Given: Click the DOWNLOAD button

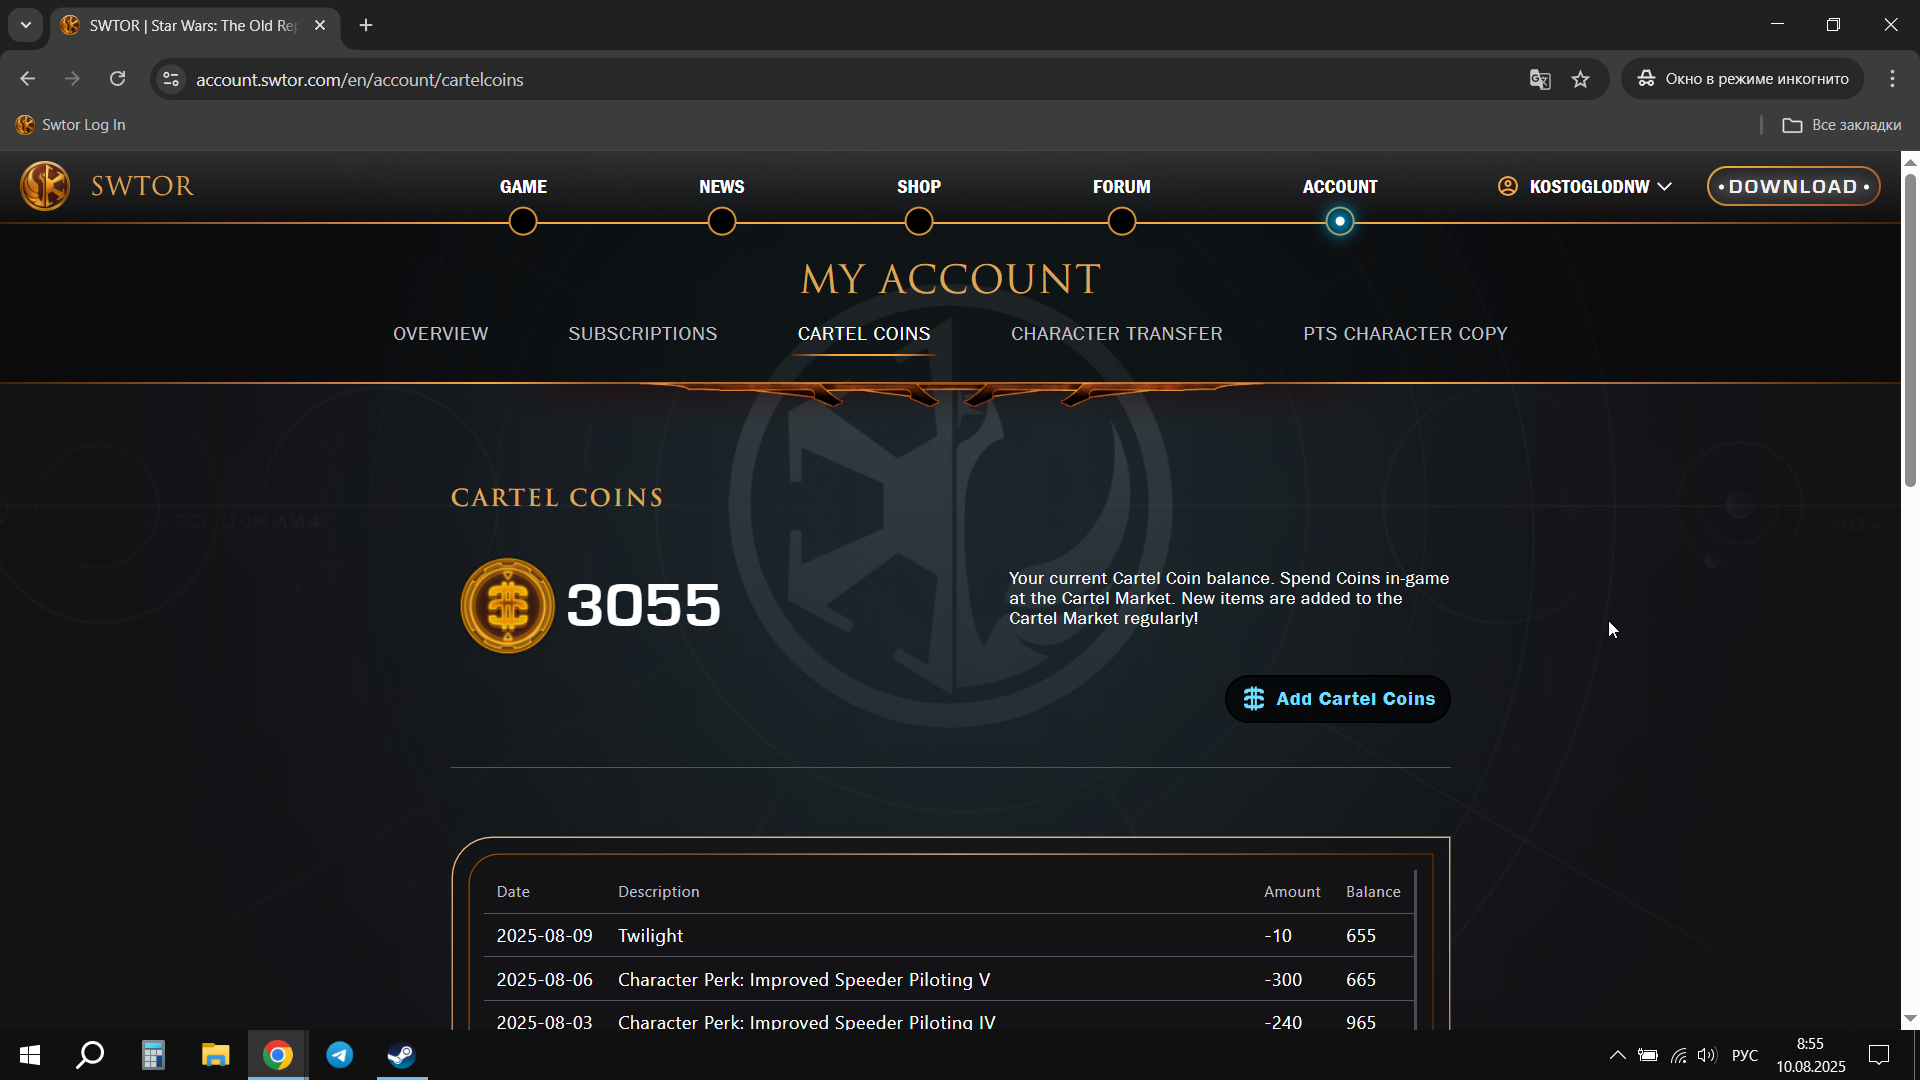Looking at the screenshot, I should point(1793,187).
